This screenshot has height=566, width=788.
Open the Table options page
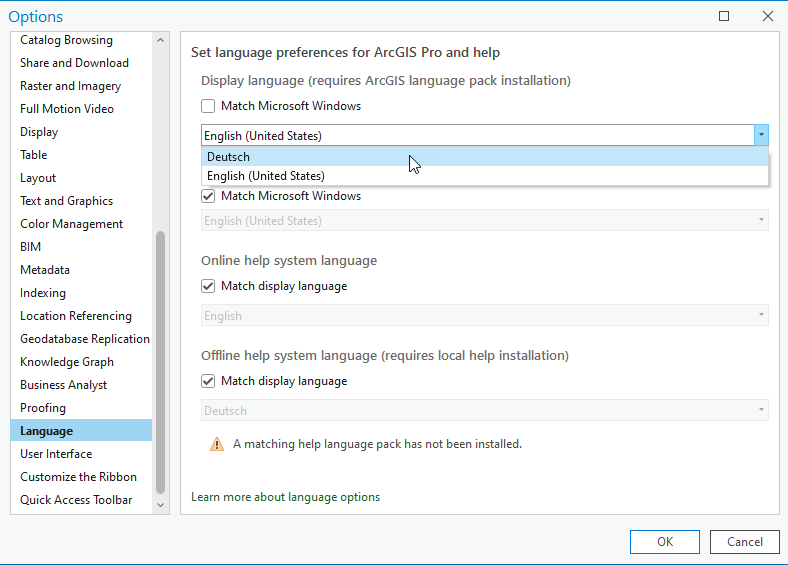click(81, 155)
